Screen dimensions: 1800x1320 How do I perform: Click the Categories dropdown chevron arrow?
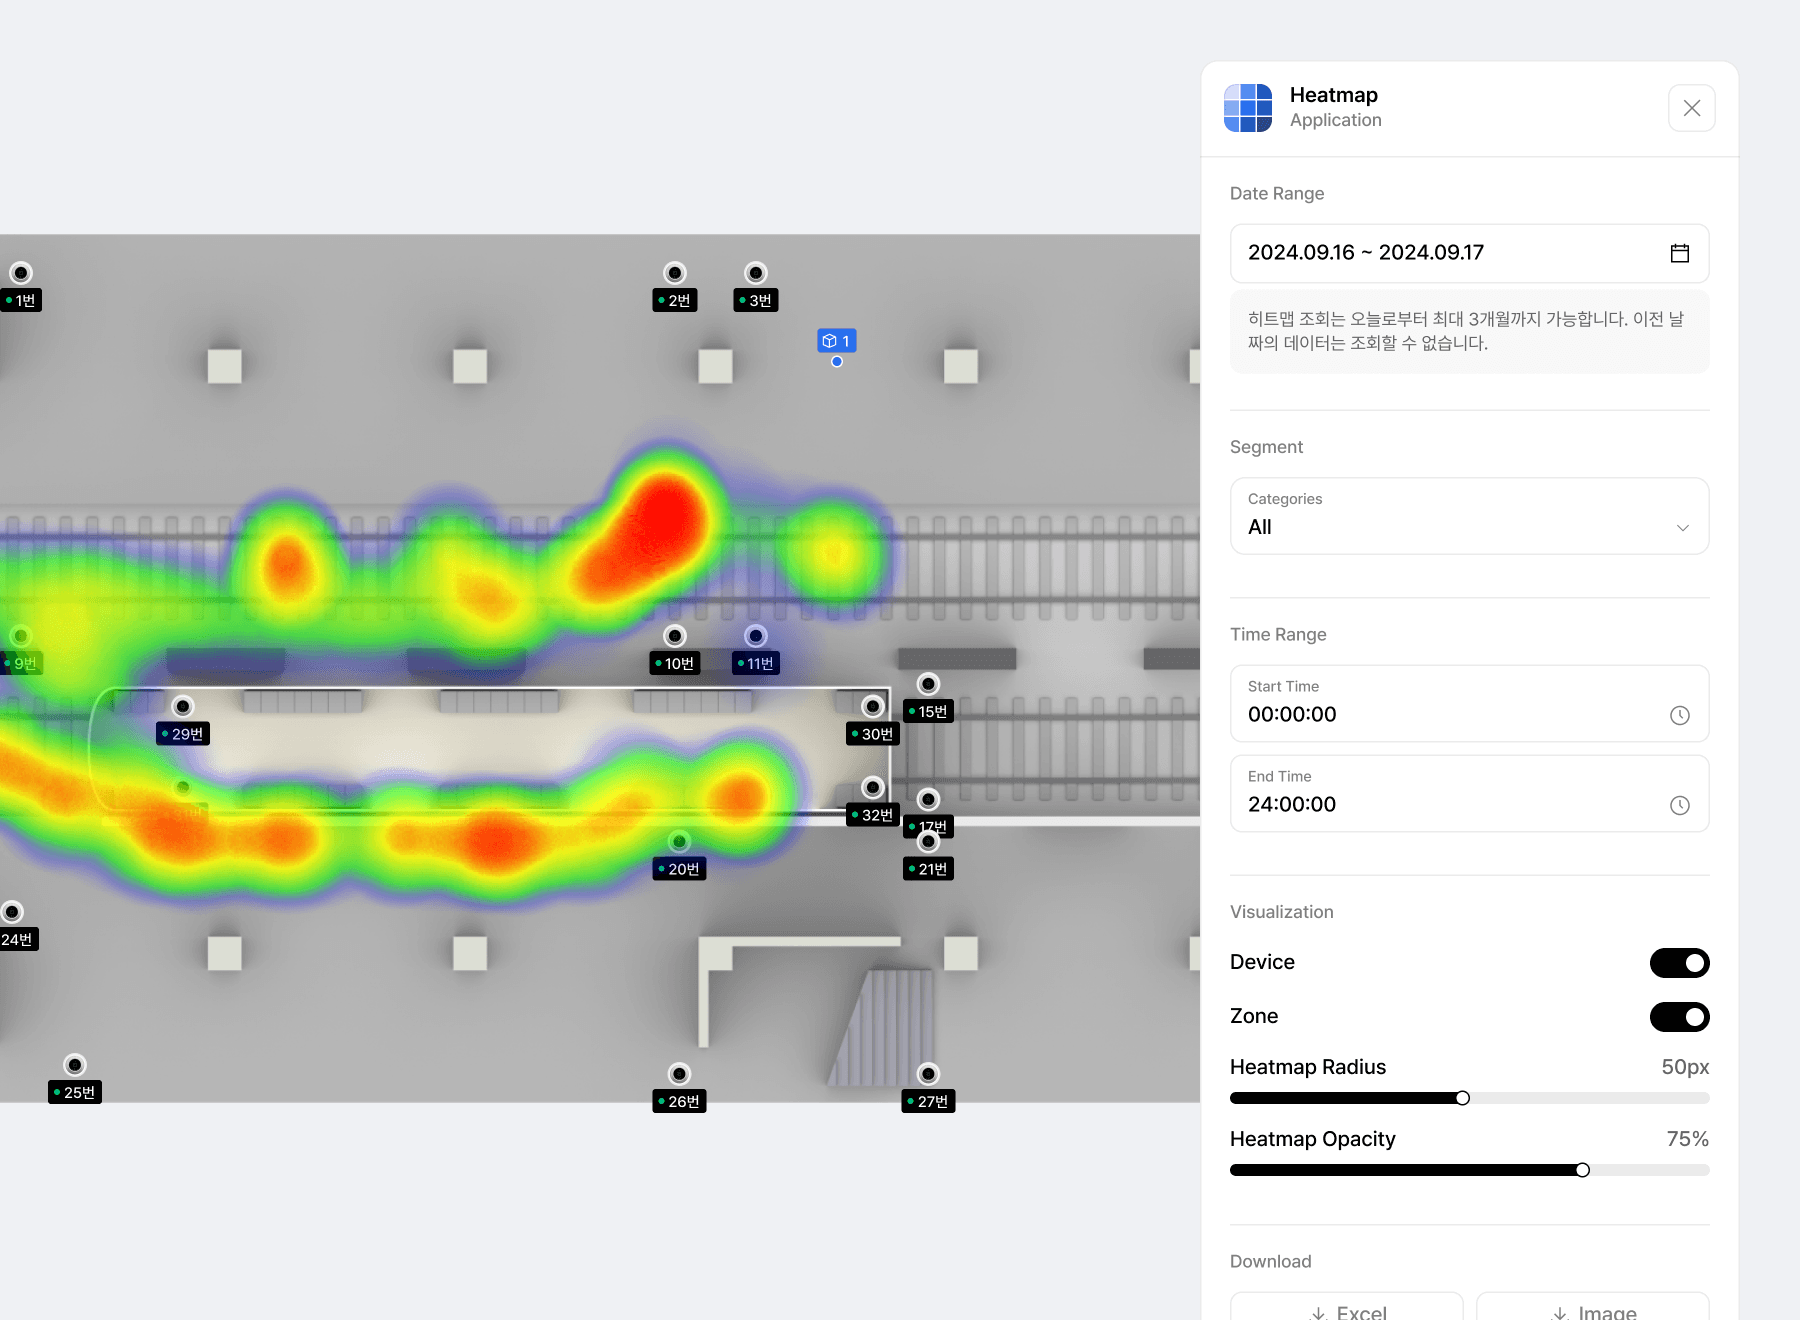coord(1683,528)
